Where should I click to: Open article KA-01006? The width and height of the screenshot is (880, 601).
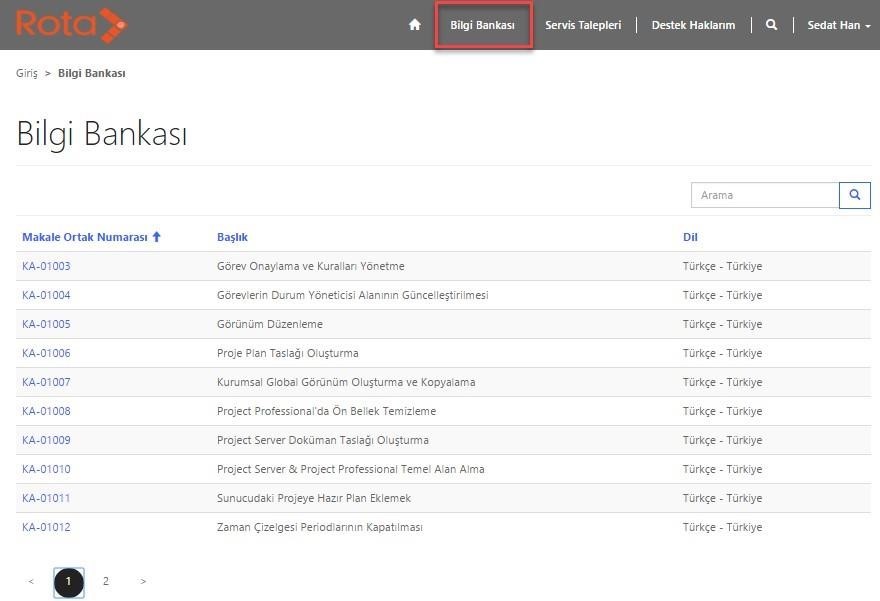[47, 353]
